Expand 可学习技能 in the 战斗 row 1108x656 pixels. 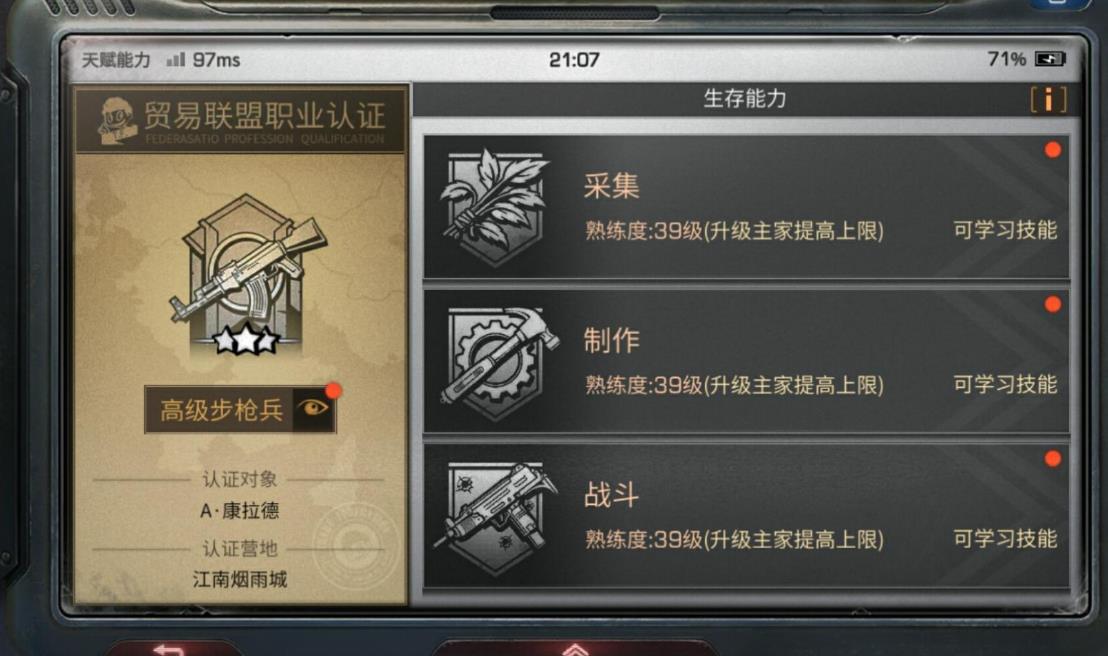1005,539
